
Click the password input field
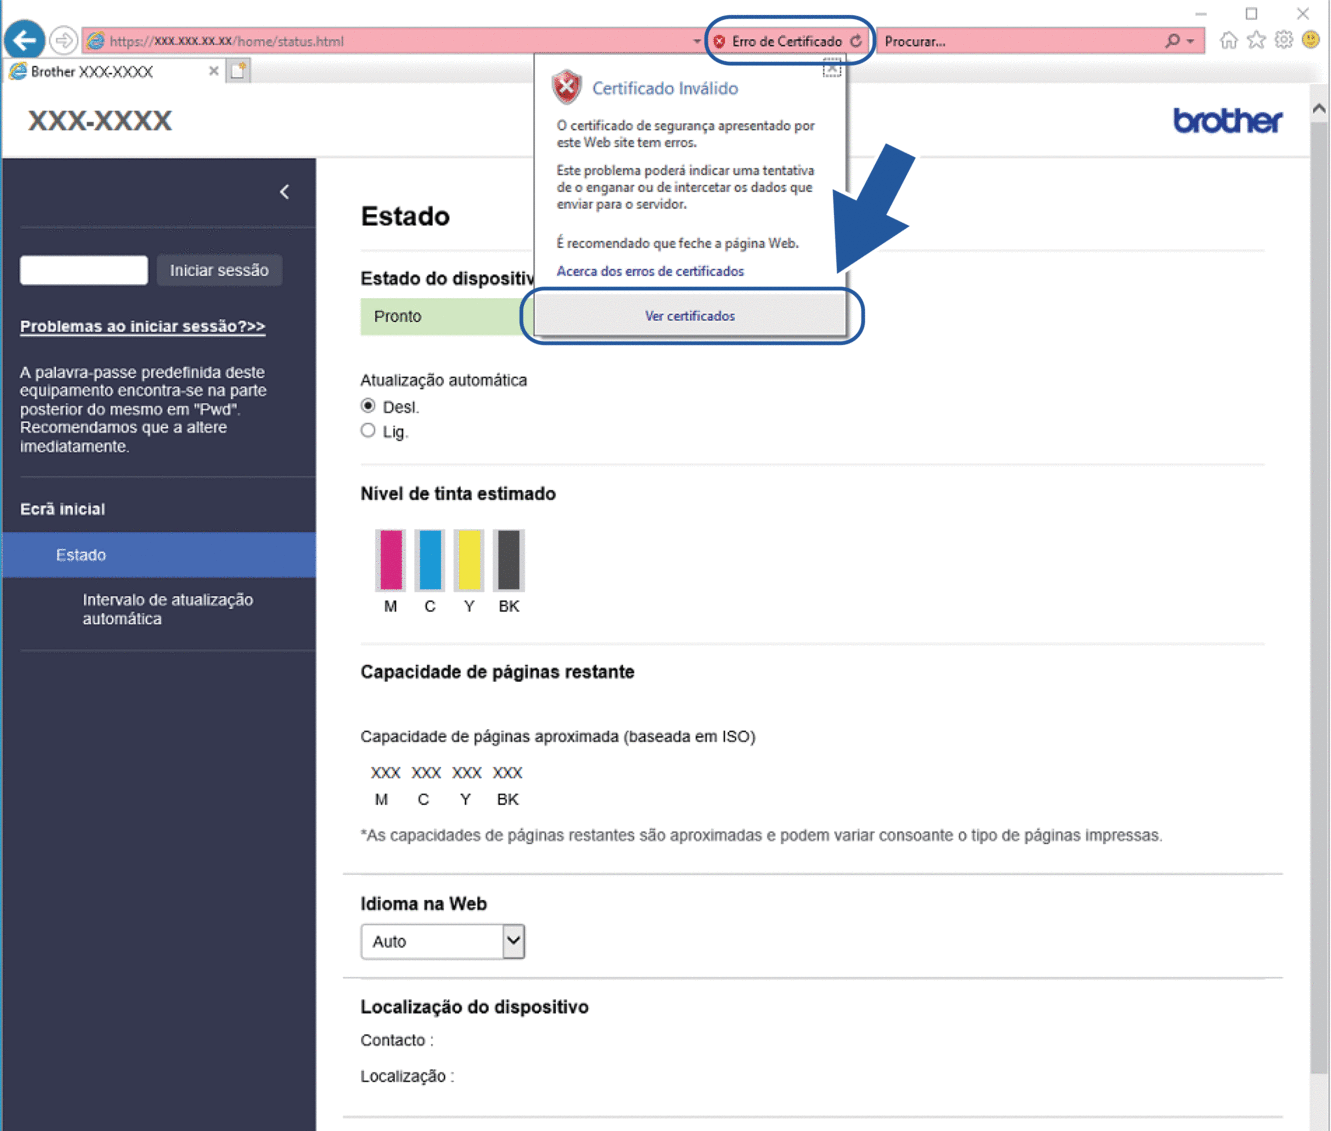pyautogui.click(x=84, y=270)
